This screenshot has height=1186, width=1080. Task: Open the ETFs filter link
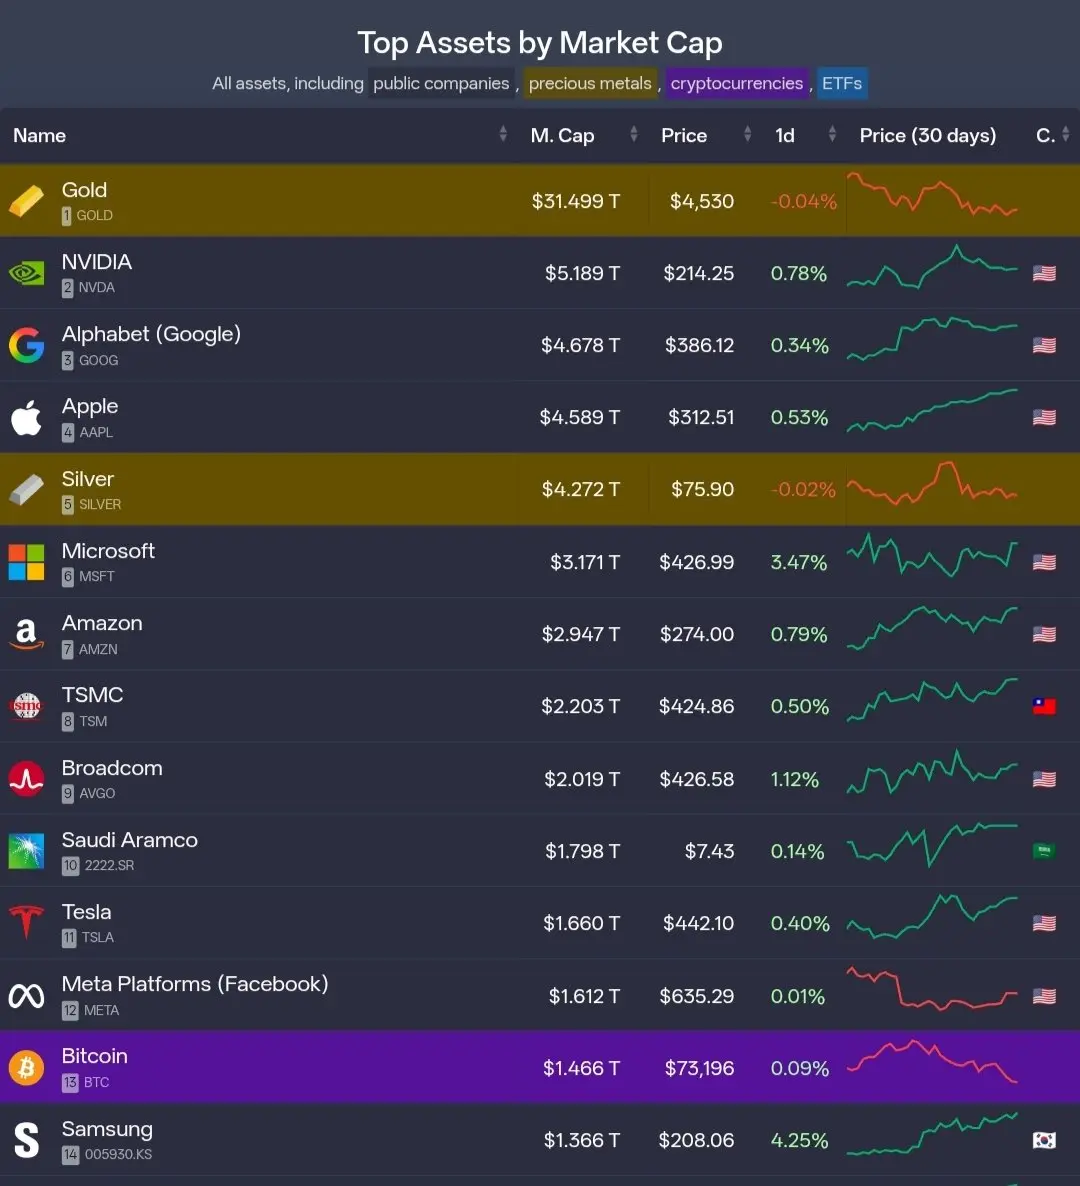(842, 83)
